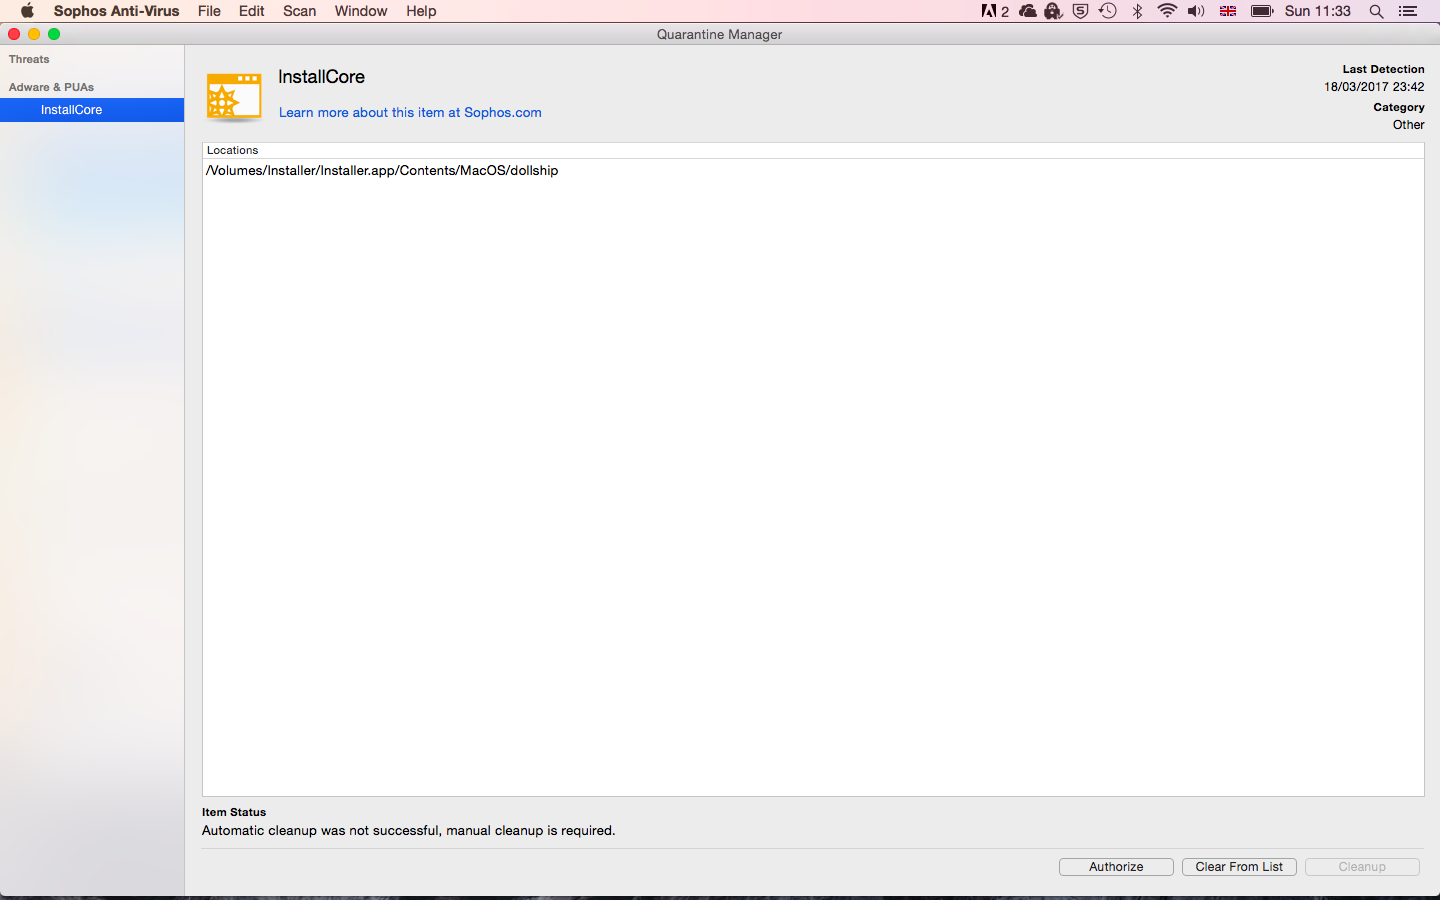Click the Authorize button
Image resolution: width=1440 pixels, height=900 pixels.
coord(1116,867)
